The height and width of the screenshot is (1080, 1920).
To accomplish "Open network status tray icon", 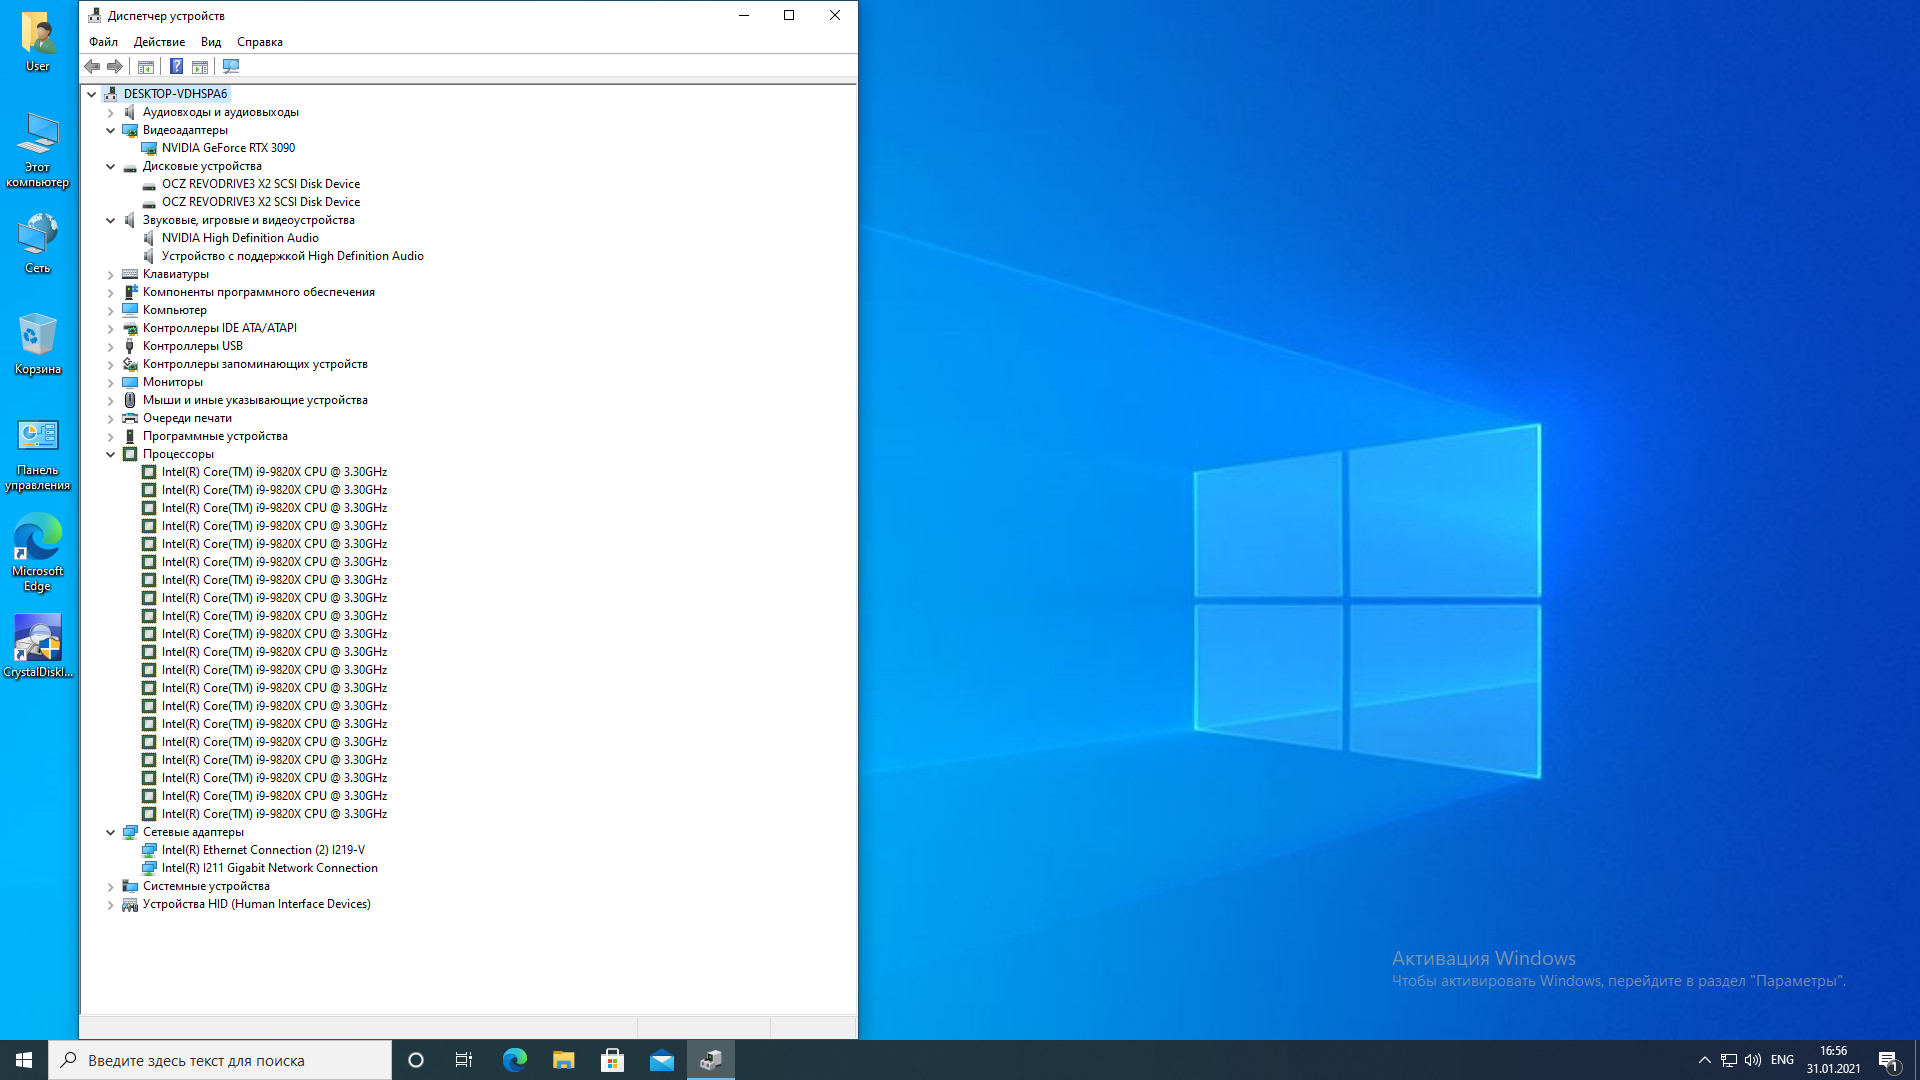I will click(x=1729, y=1060).
